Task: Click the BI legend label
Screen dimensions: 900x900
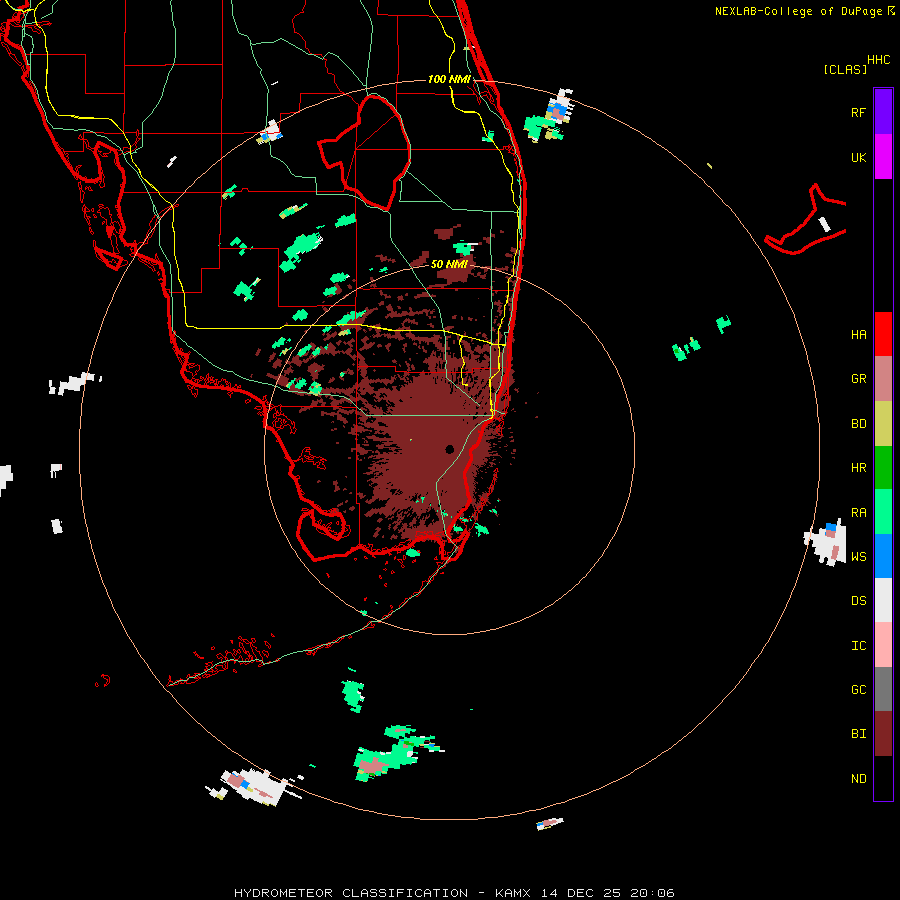Action: click(x=858, y=734)
